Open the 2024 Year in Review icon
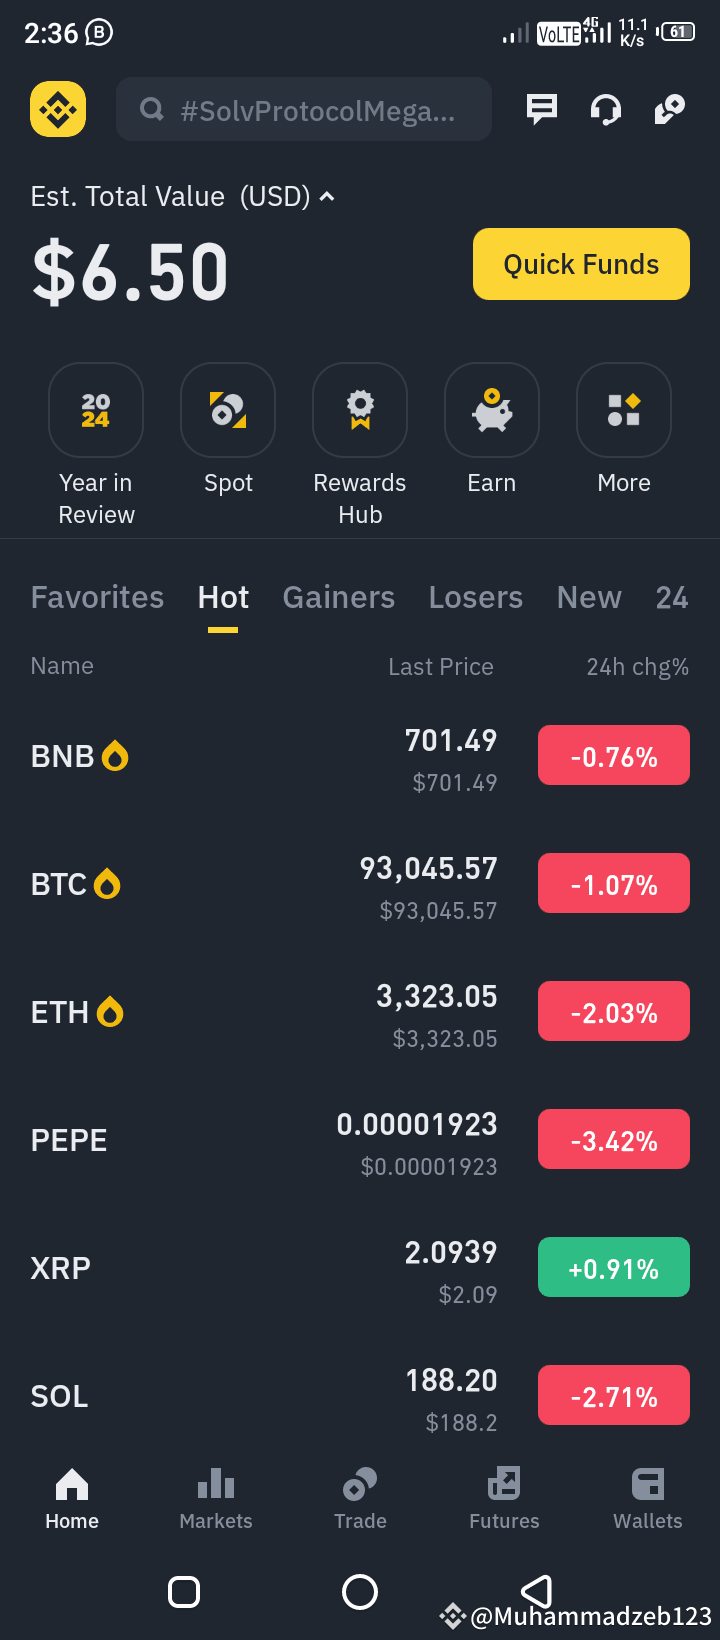Screen dimensions: 720x1640 96,410
